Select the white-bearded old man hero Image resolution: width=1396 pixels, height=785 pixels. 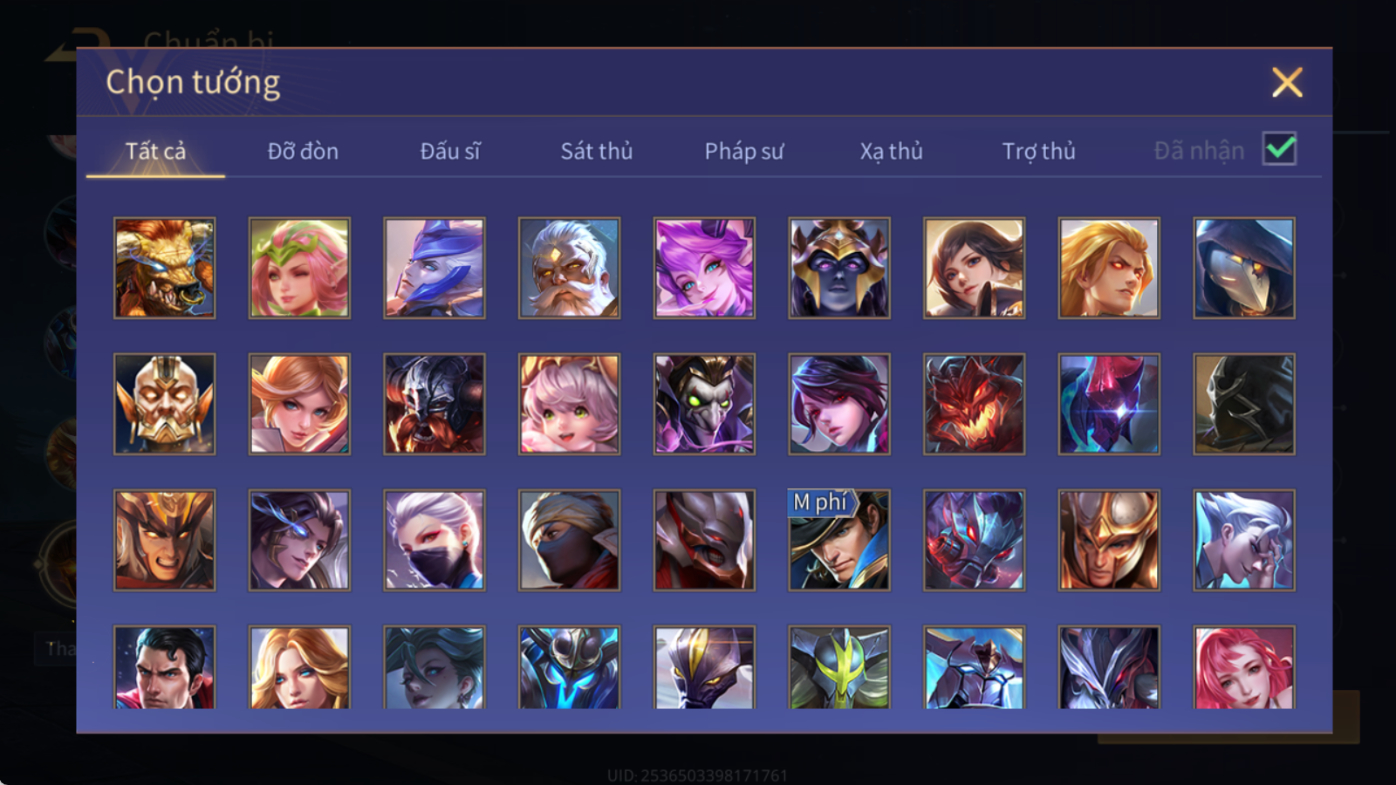click(x=569, y=268)
